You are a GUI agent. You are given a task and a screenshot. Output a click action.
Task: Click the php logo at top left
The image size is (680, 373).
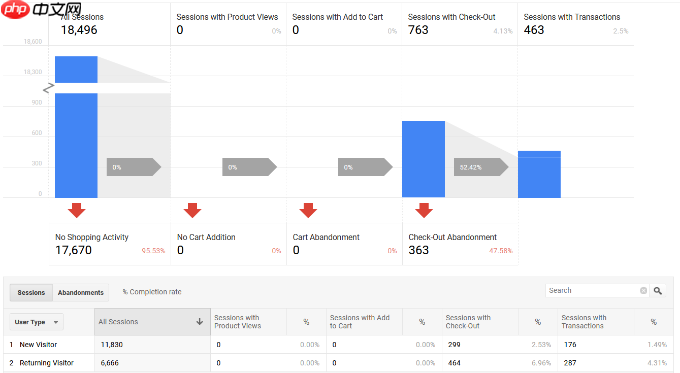pyautogui.click(x=15, y=9)
